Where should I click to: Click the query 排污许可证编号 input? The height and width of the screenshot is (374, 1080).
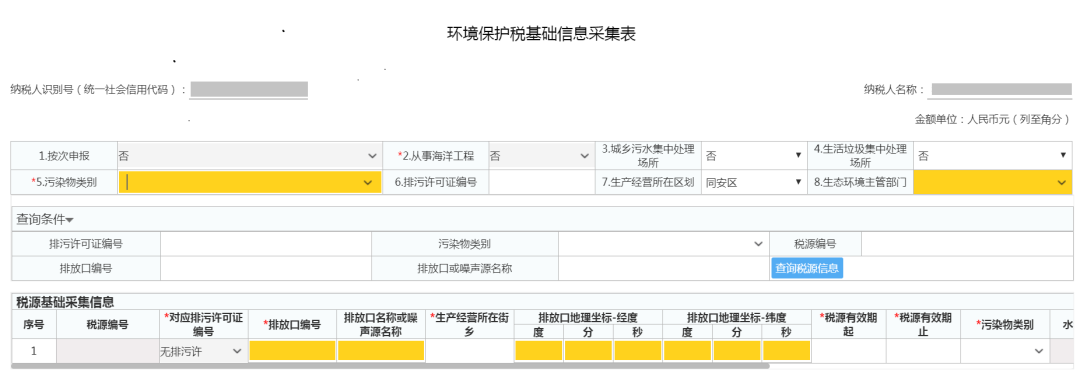266,244
